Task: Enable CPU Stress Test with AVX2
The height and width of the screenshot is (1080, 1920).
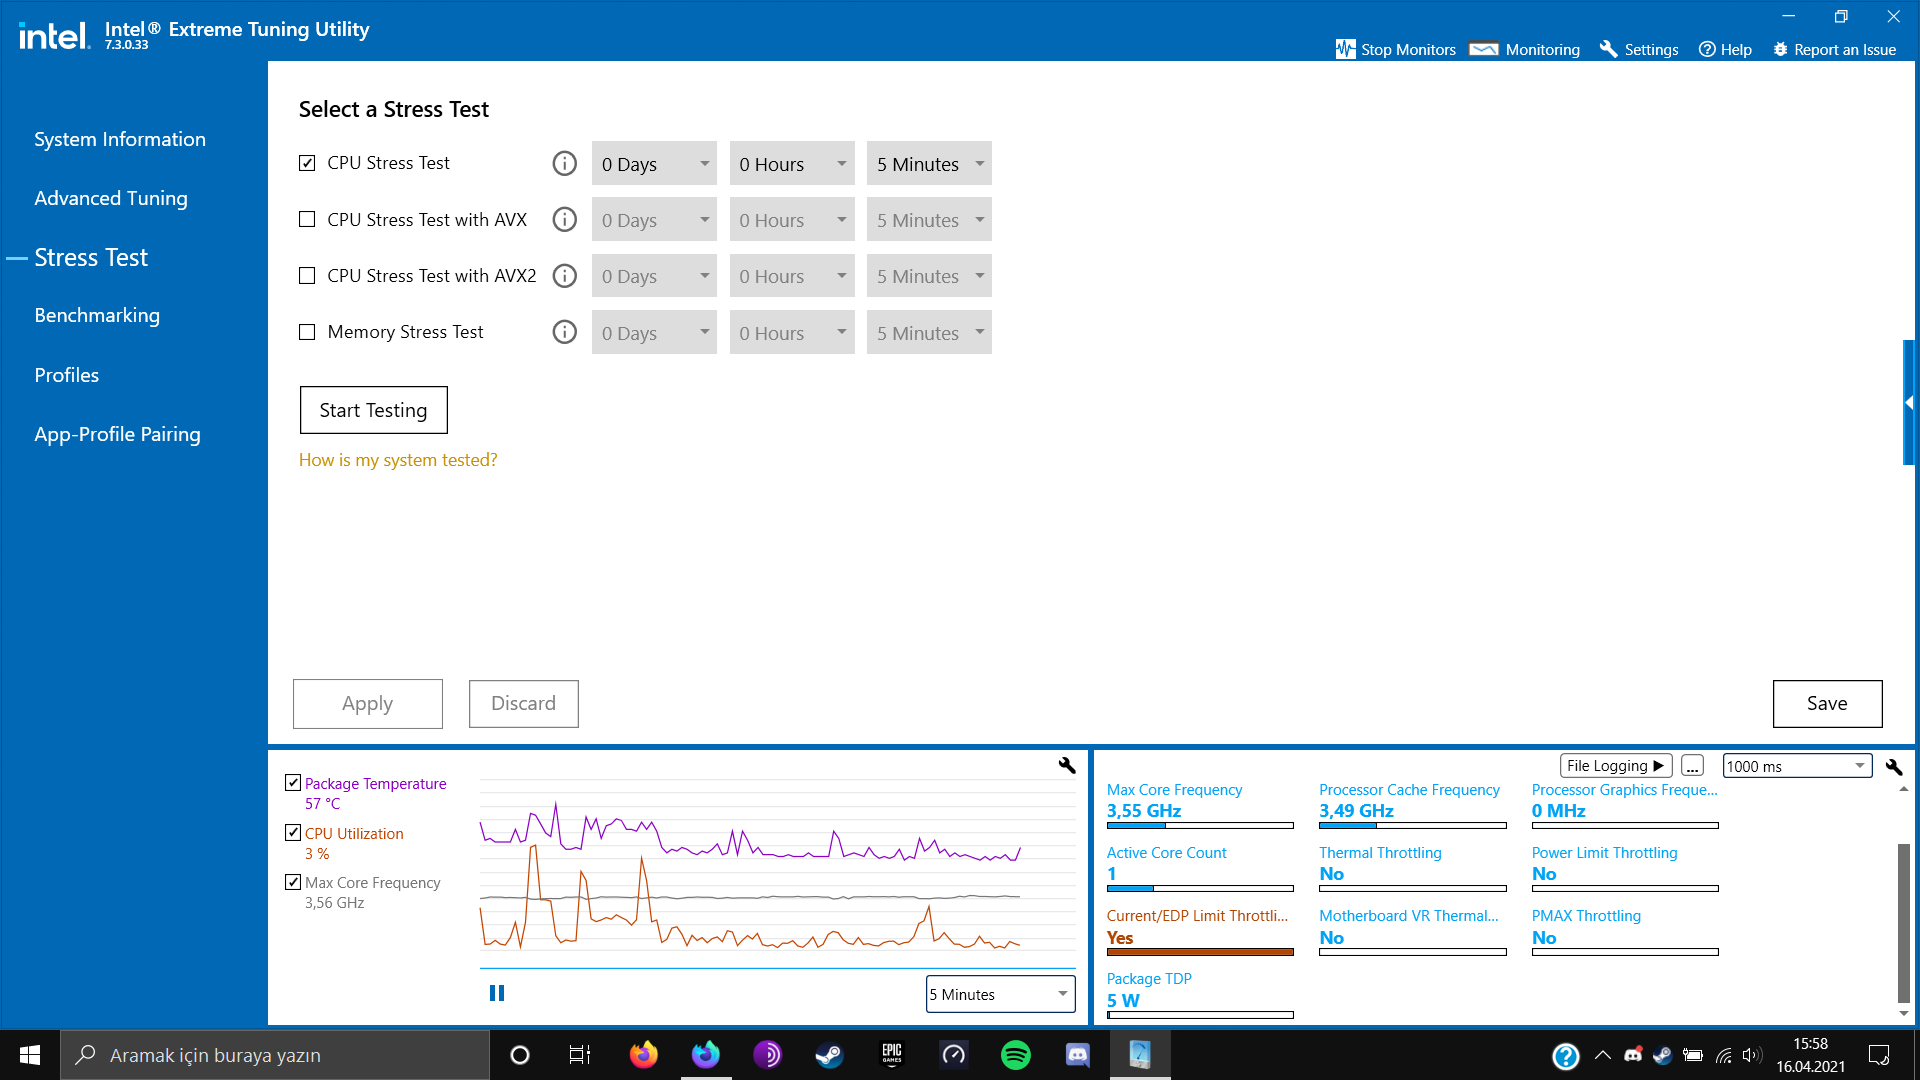Action: pyautogui.click(x=307, y=276)
